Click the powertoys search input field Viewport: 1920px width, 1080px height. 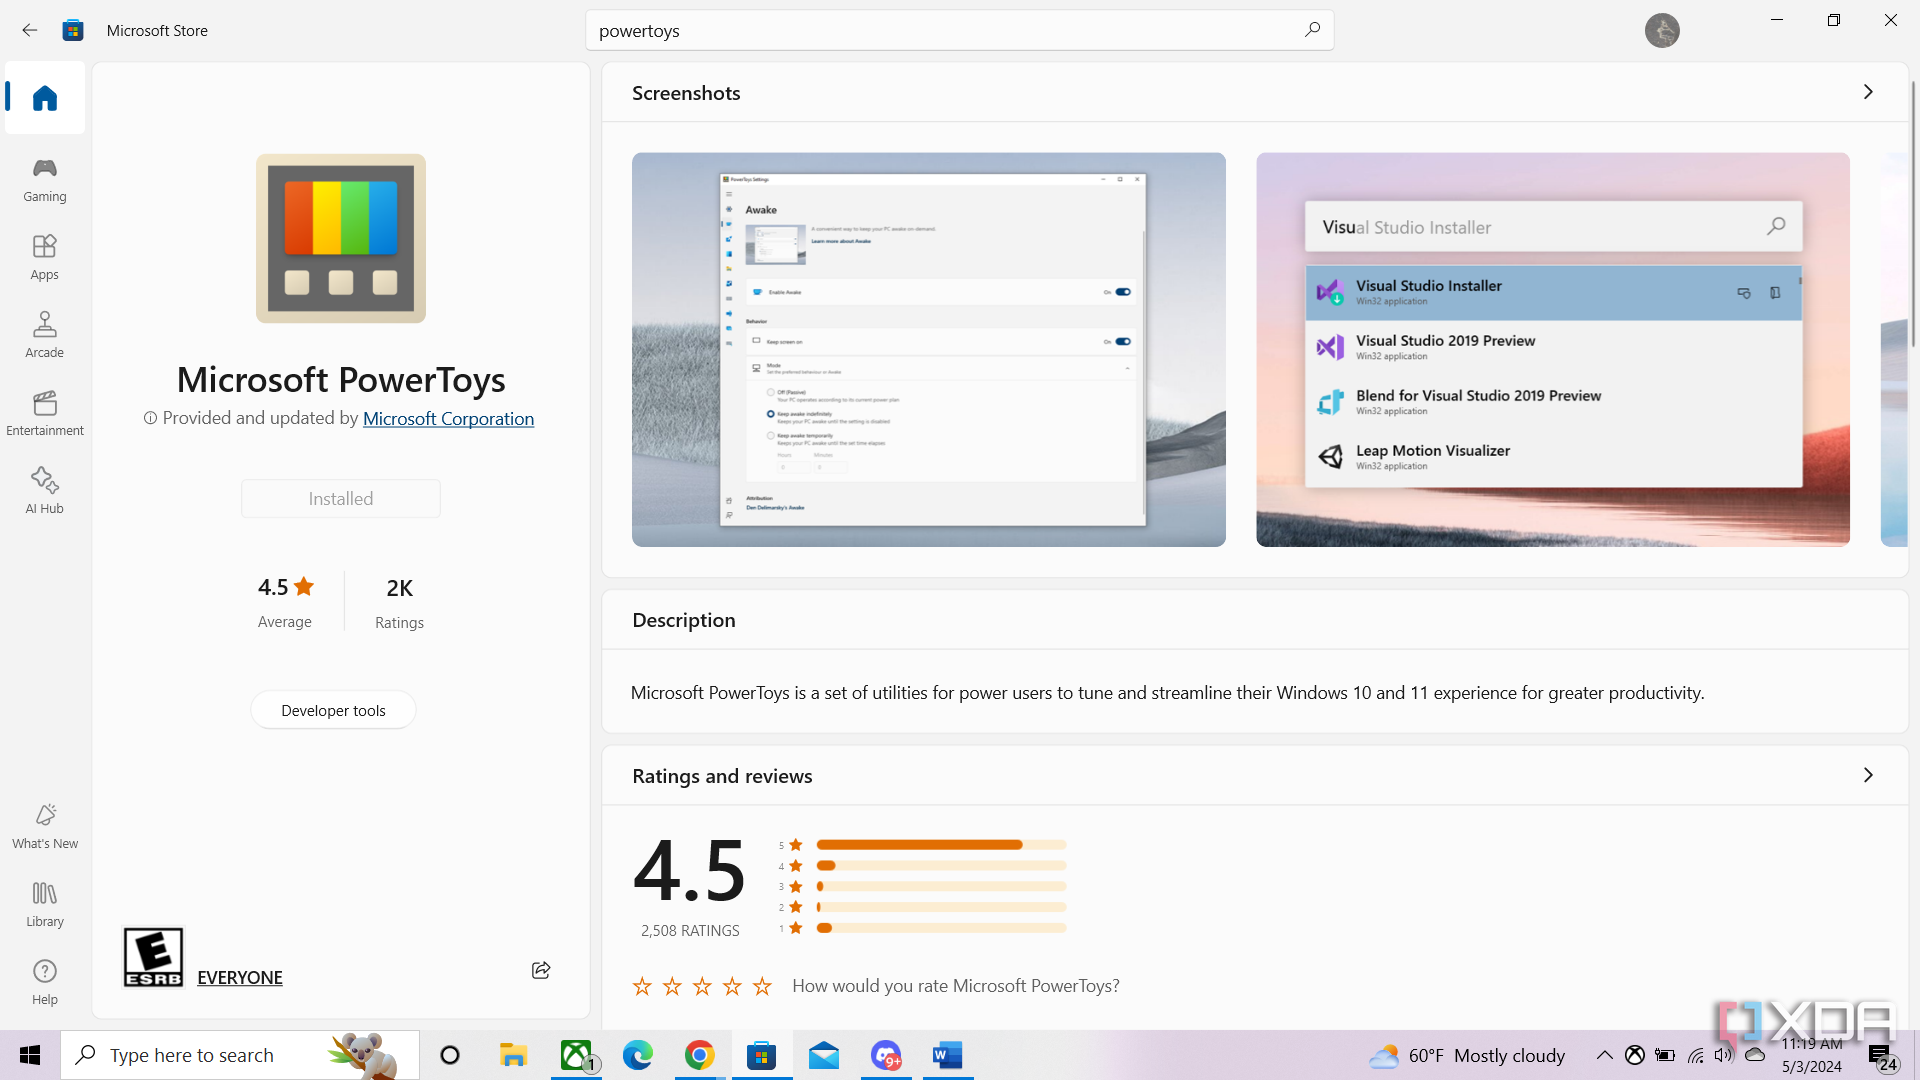click(x=945, y=30)
